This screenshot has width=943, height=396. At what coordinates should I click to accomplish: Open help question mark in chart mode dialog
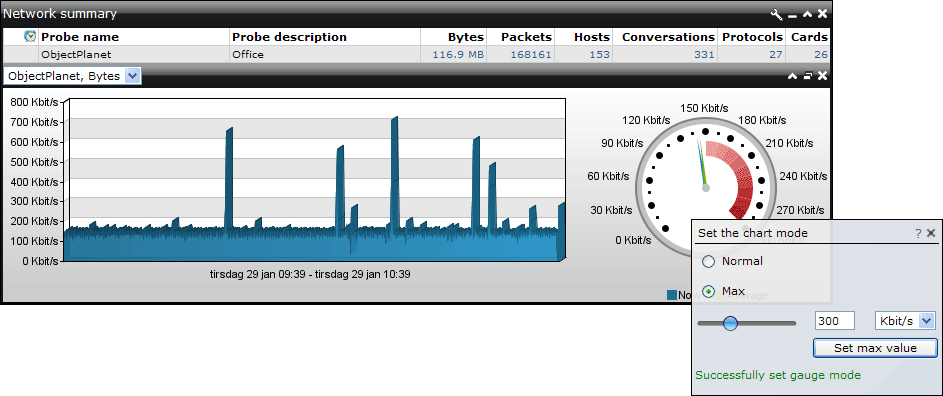pyautogui.click(x=918, y=234)
